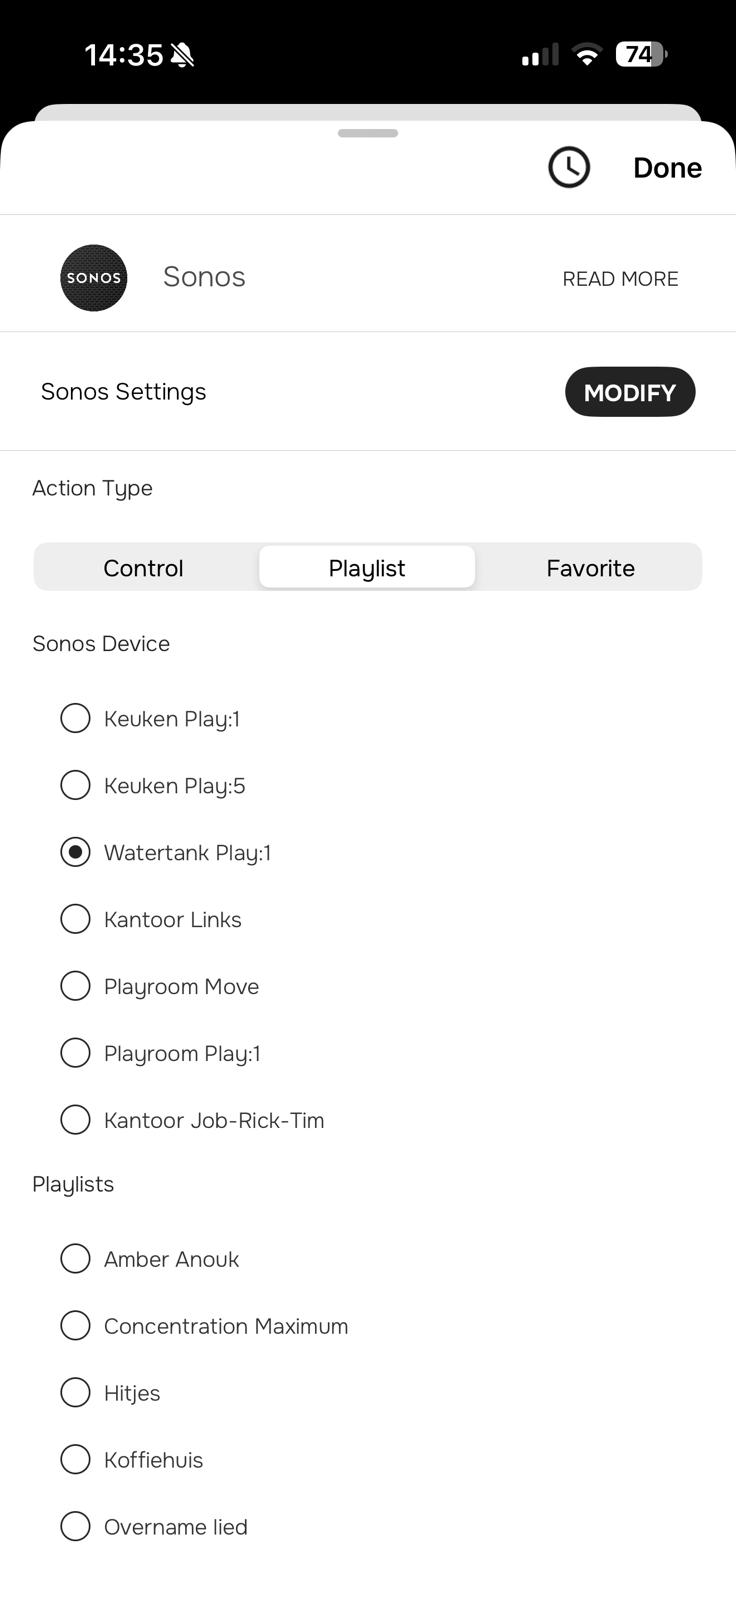This screenshot has height=1600, width=736.
Task: Switch to the Favorite action type
Action: point(590,568)
